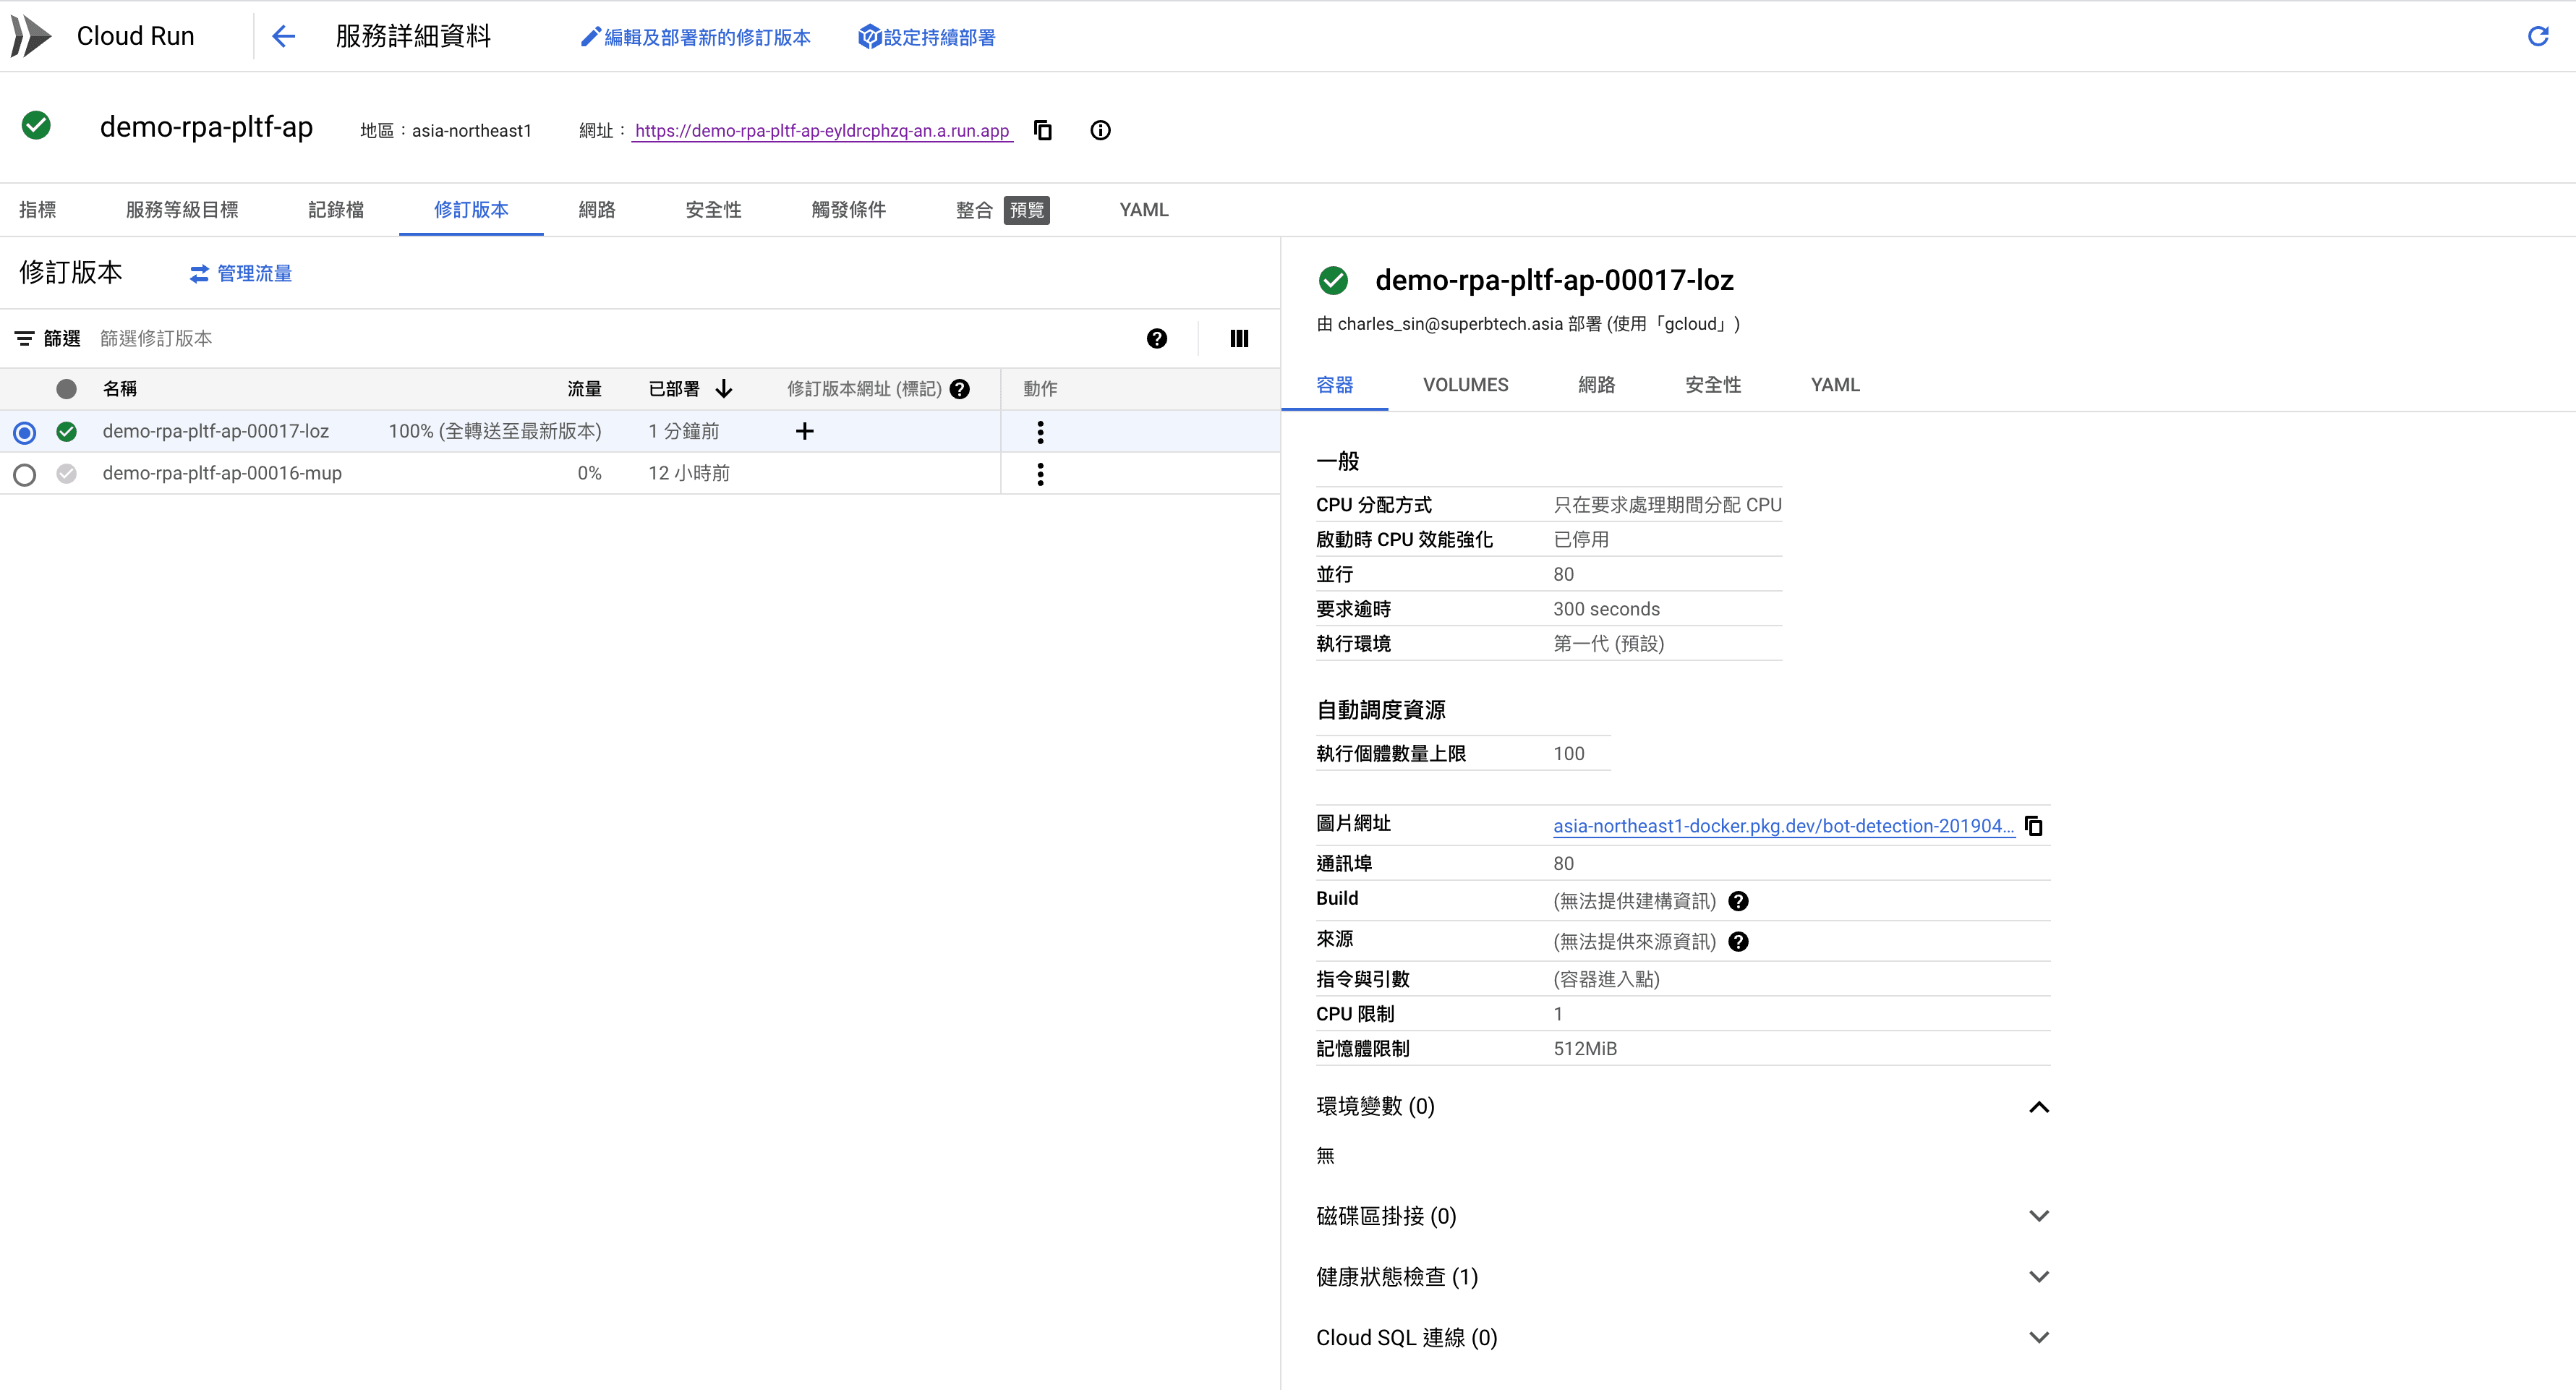Viewport: 2576px width, 1390px height.
Task: Open the service URL info icon
Action: point(1100,130)
